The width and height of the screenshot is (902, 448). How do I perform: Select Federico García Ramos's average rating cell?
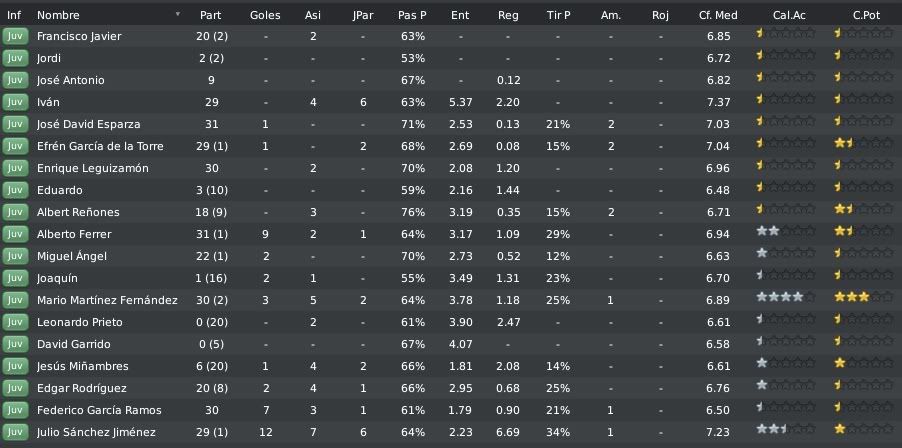click(x=718, y=410)
